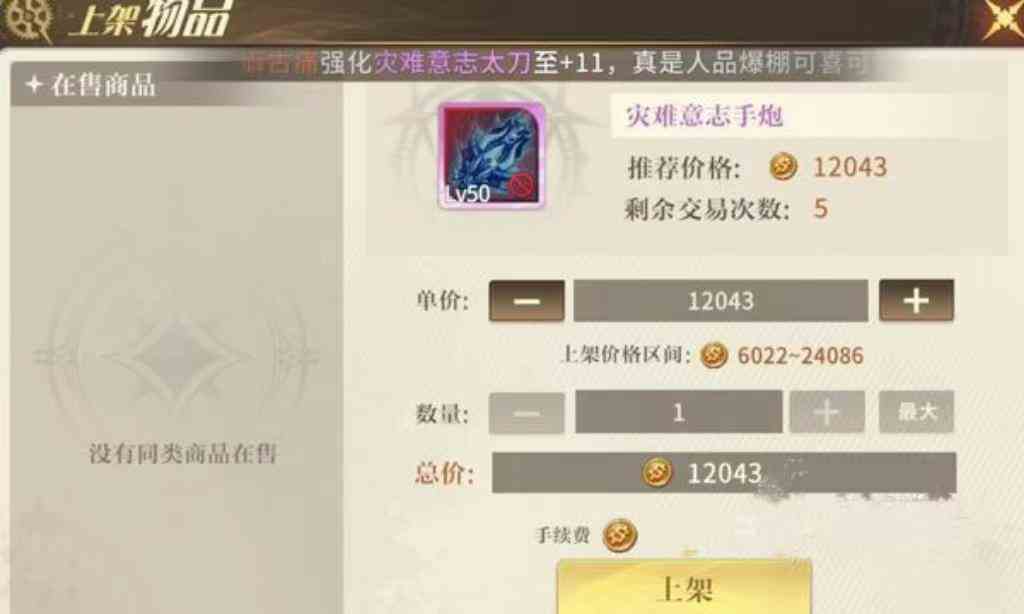
Task: Click the recommended price value 12043
Action: tap(849, 167)
